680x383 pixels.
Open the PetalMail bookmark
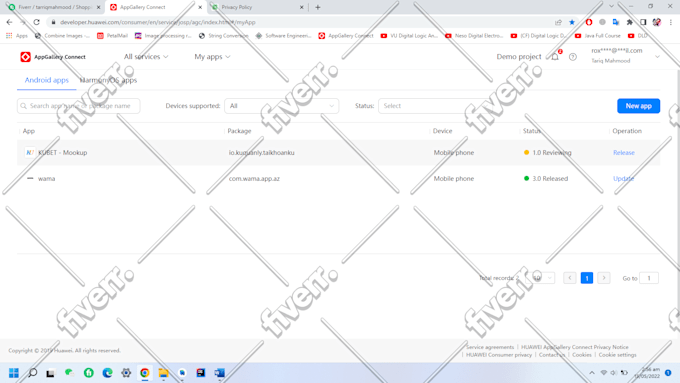click(x=112, y=36)
